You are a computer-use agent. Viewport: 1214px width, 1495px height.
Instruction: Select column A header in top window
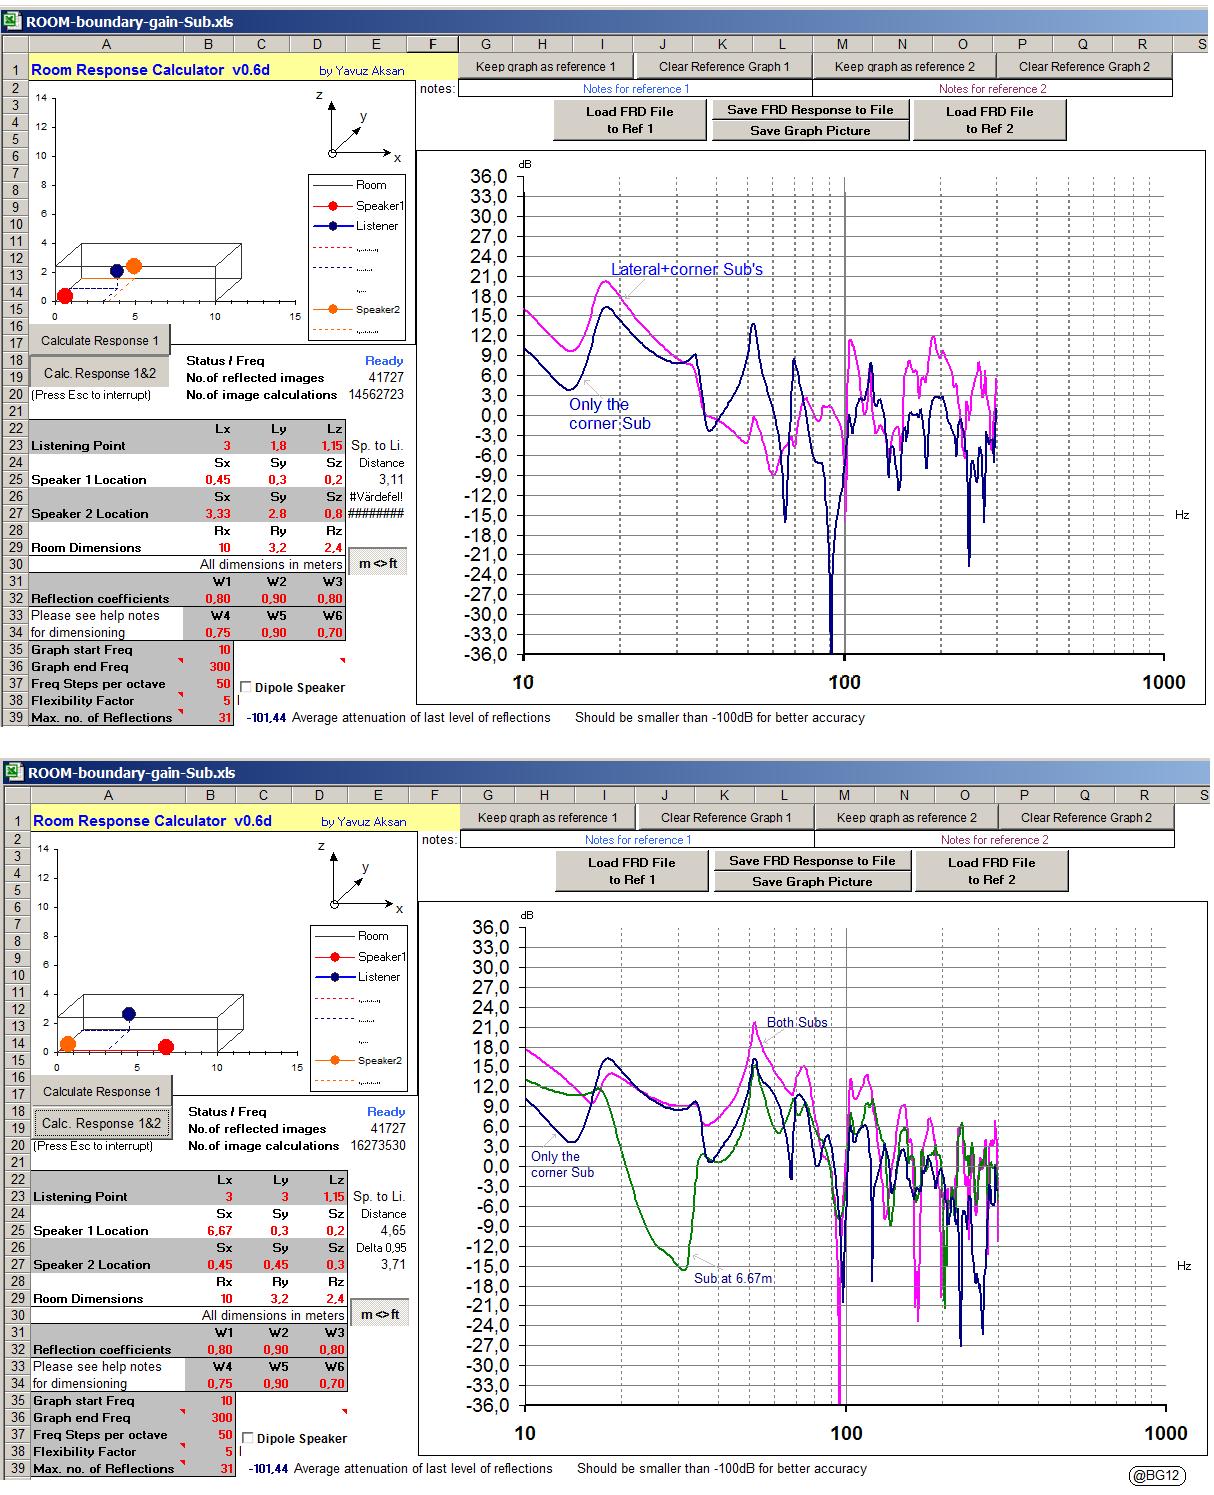tap(106, 44)
